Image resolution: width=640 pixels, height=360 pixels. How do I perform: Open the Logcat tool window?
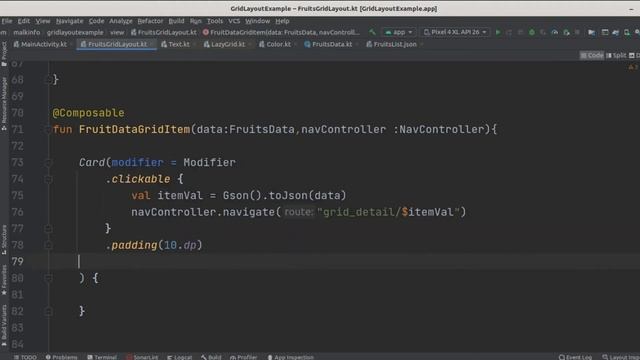(x=180, y=357)
